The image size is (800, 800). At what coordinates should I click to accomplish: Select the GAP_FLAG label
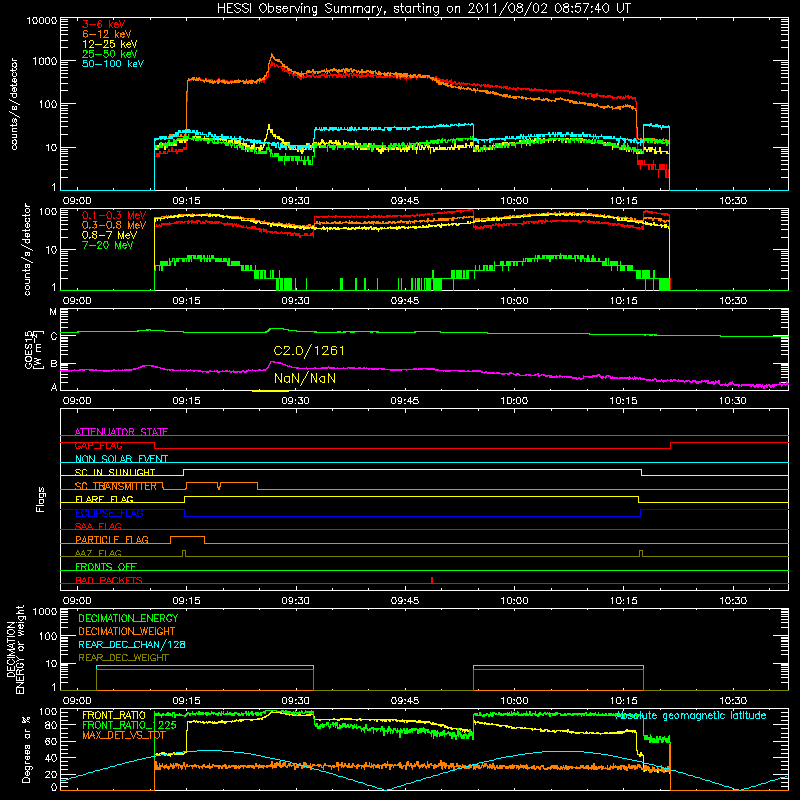(x=99, y=445)
